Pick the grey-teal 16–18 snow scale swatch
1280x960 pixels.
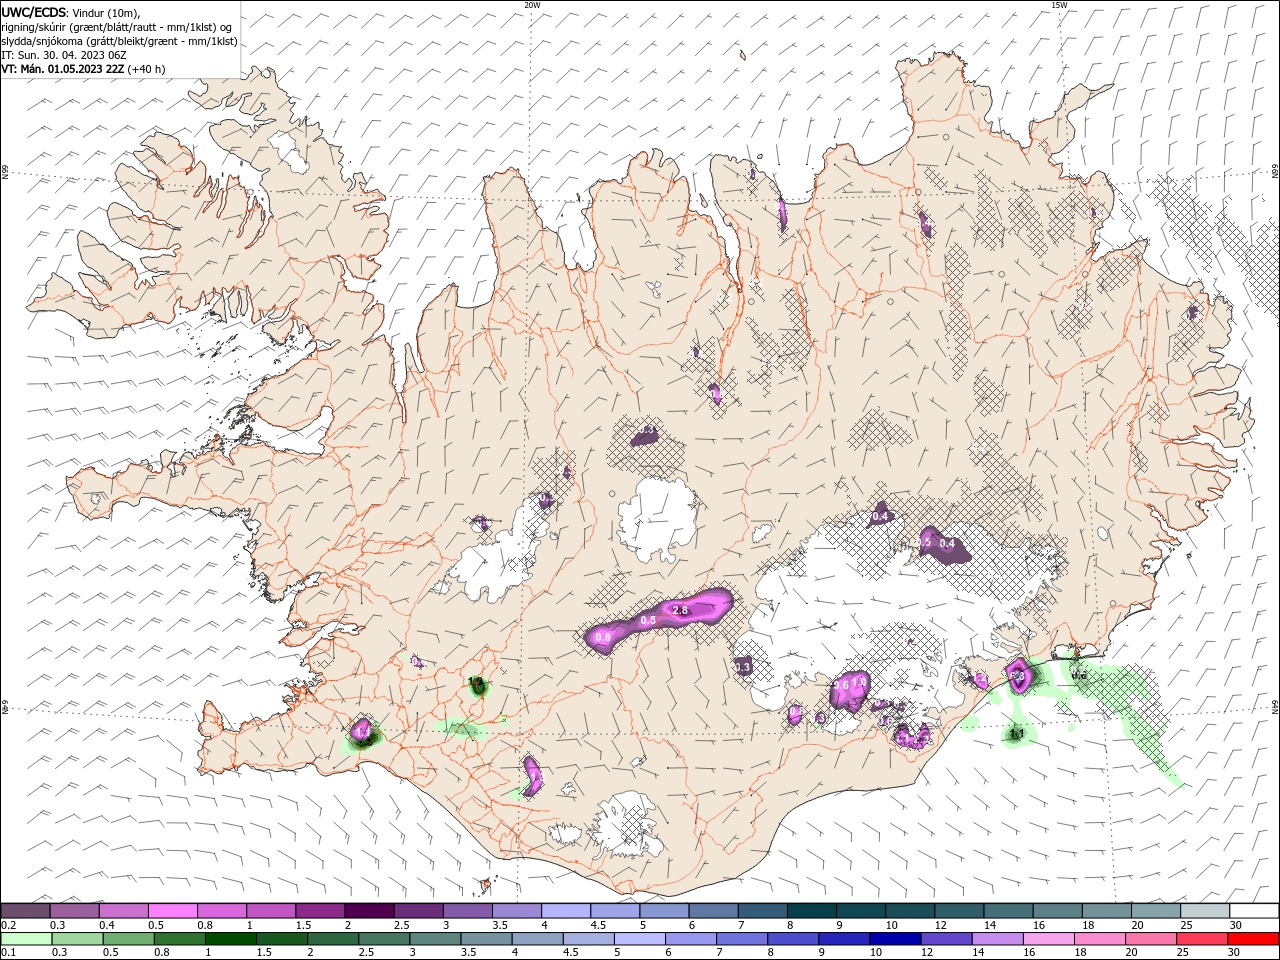point(1058,911)
